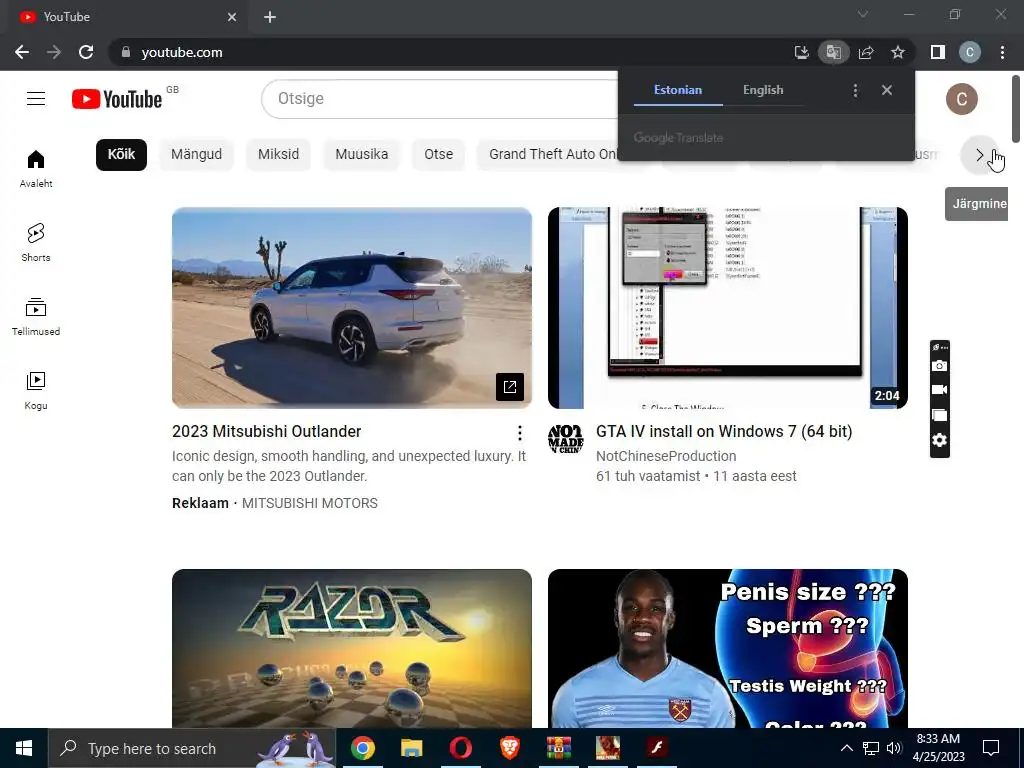Open the Flash icon on the taskbar
1024x768 pixels.
click(x=656, y=748)
